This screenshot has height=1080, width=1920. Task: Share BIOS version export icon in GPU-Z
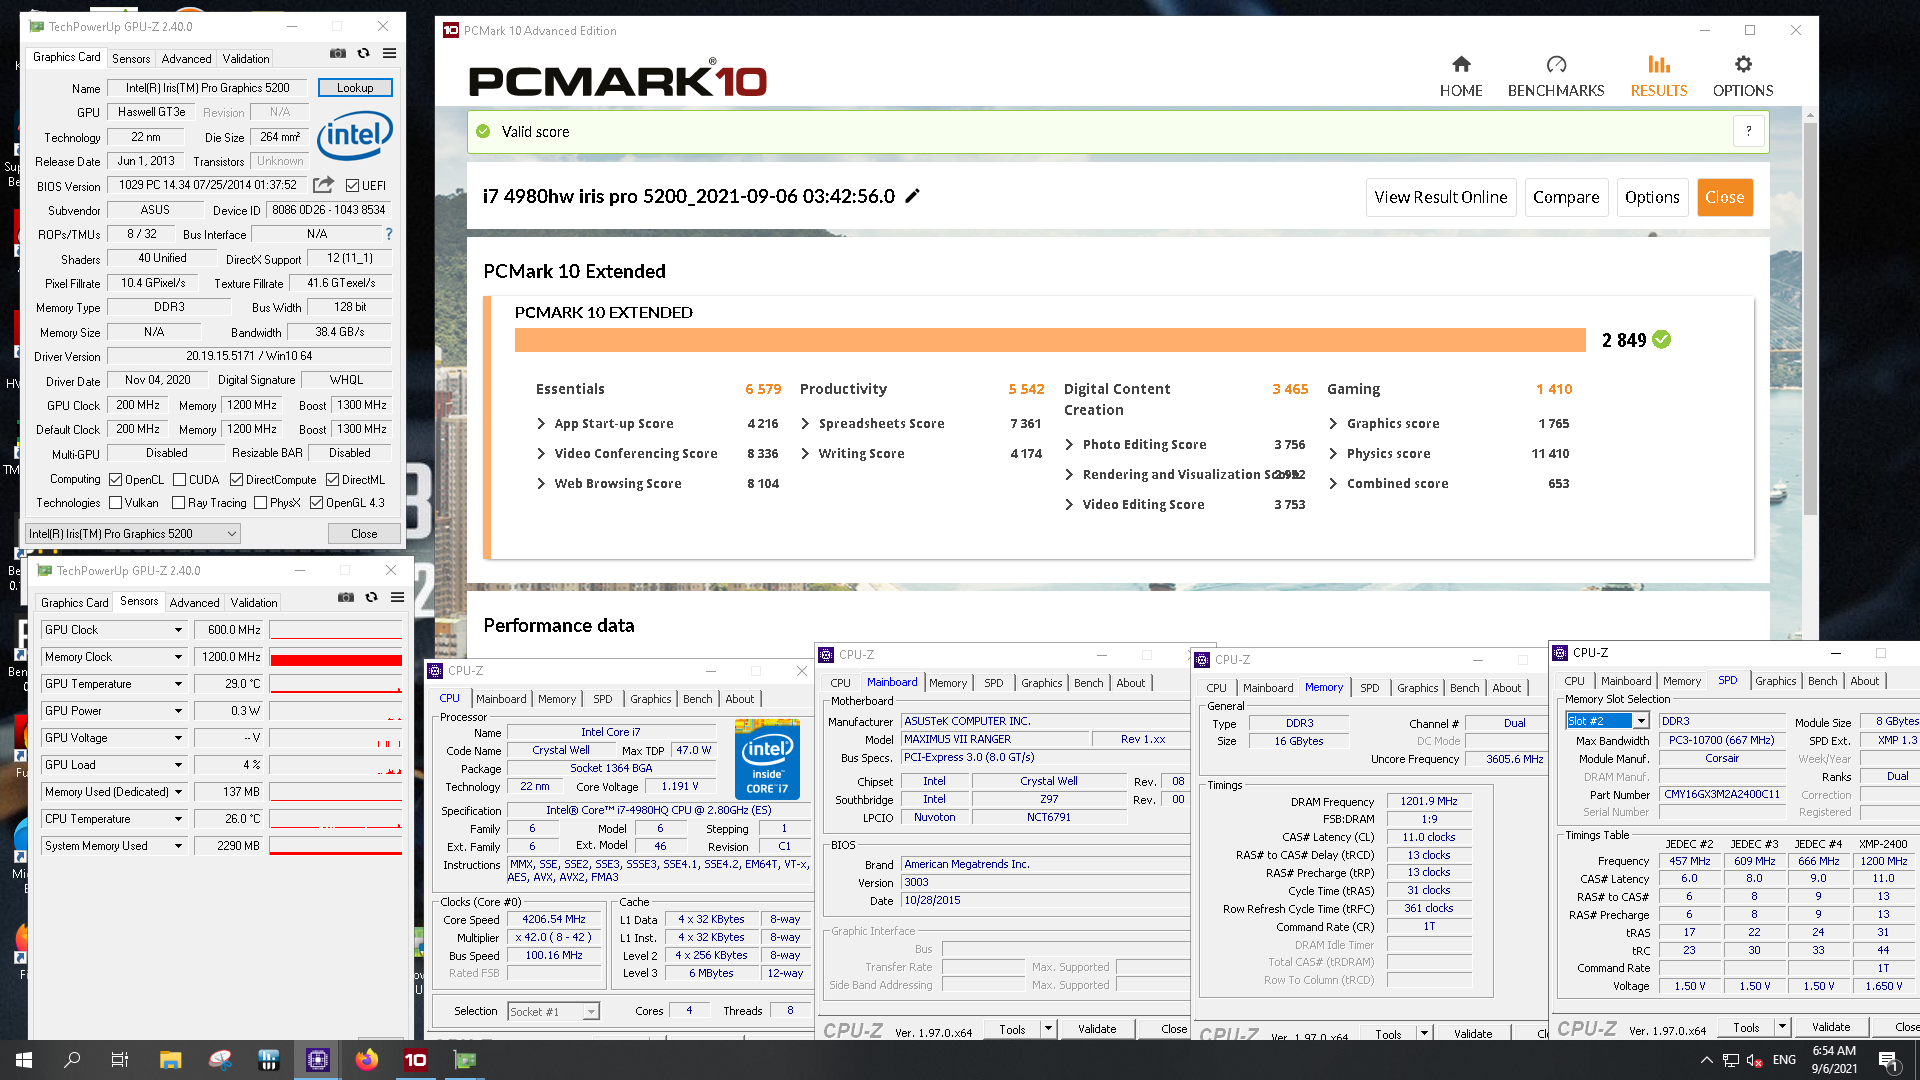click(x=323, y=185)
